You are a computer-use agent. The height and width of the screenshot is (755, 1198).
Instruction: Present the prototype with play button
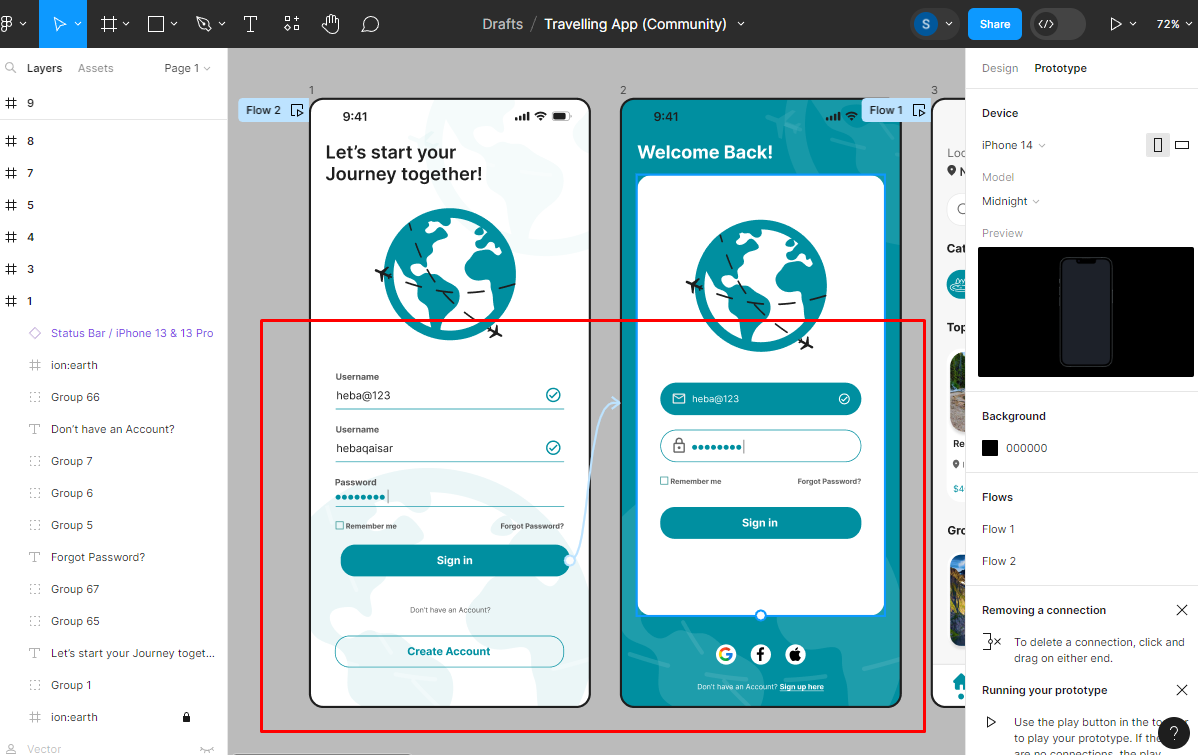[x=1115, y=24]
